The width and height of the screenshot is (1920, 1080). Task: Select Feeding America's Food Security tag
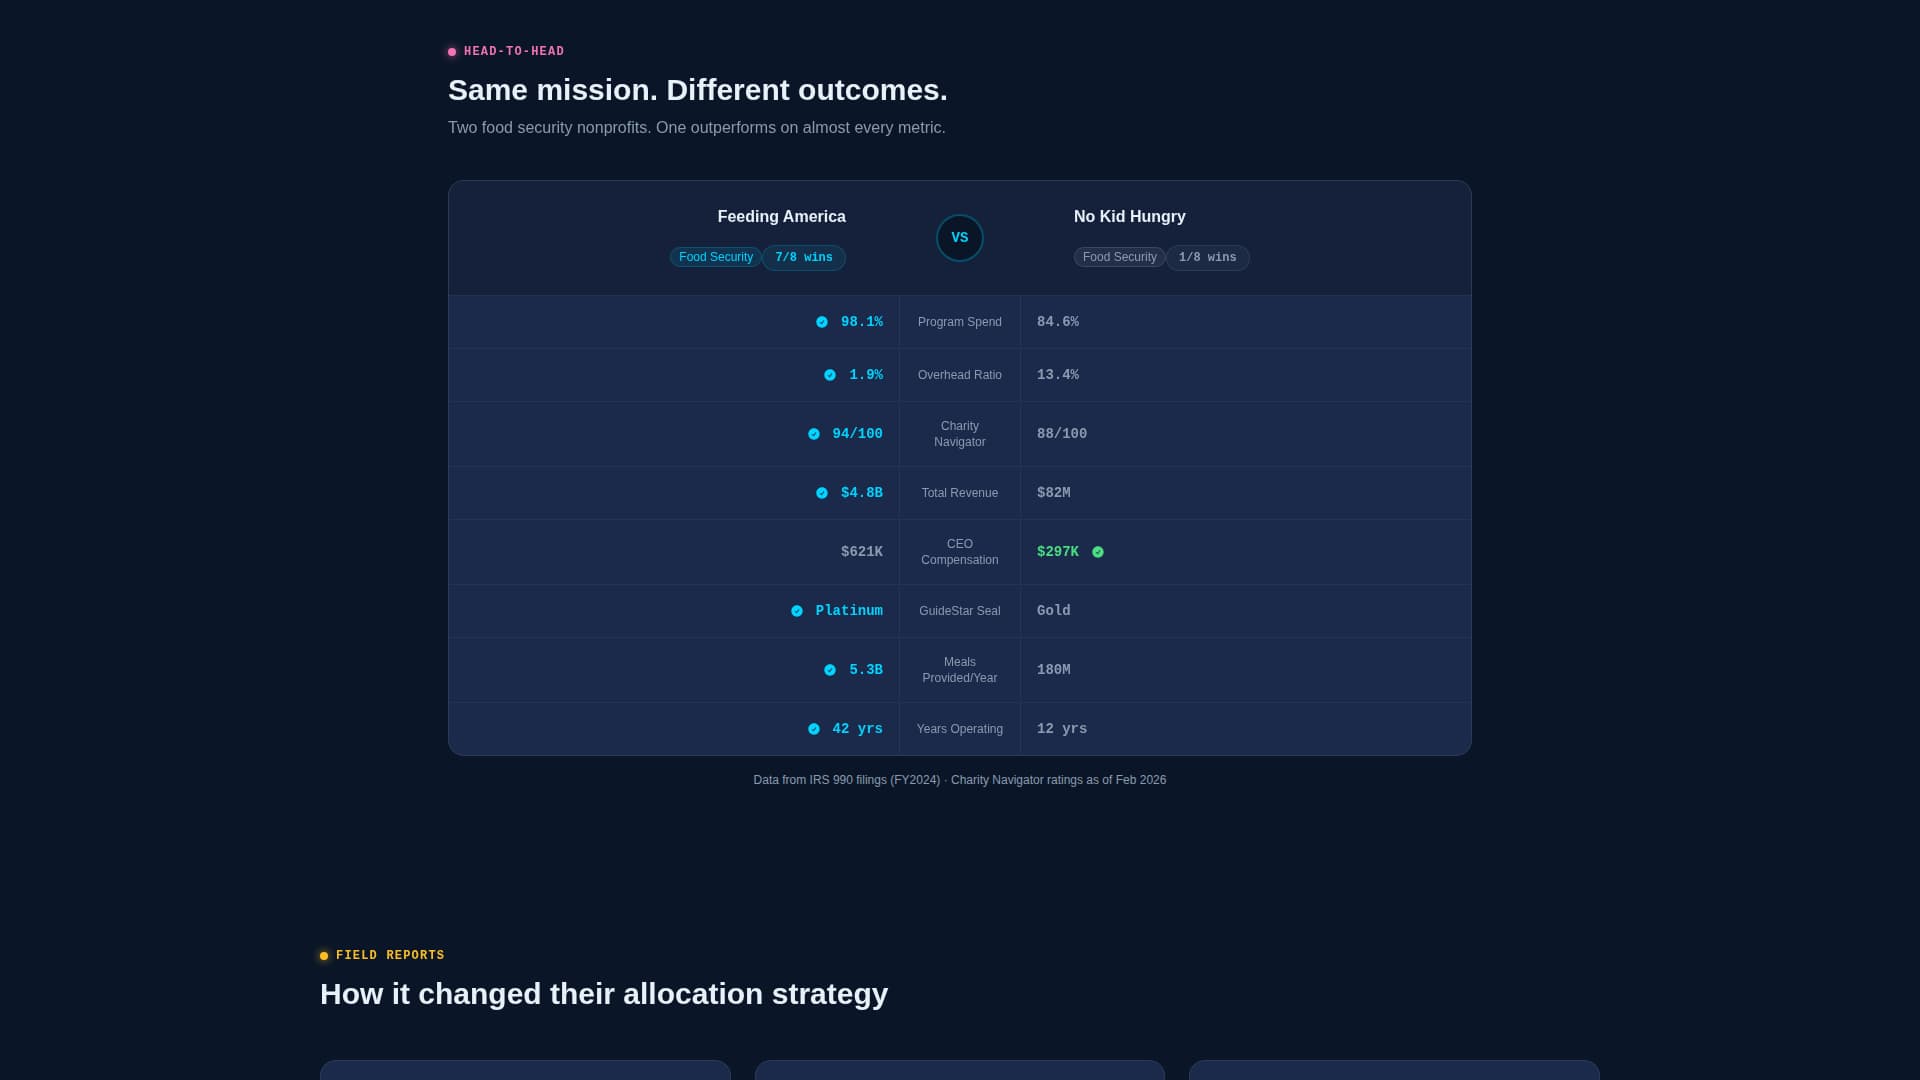(x=716, y=257)
